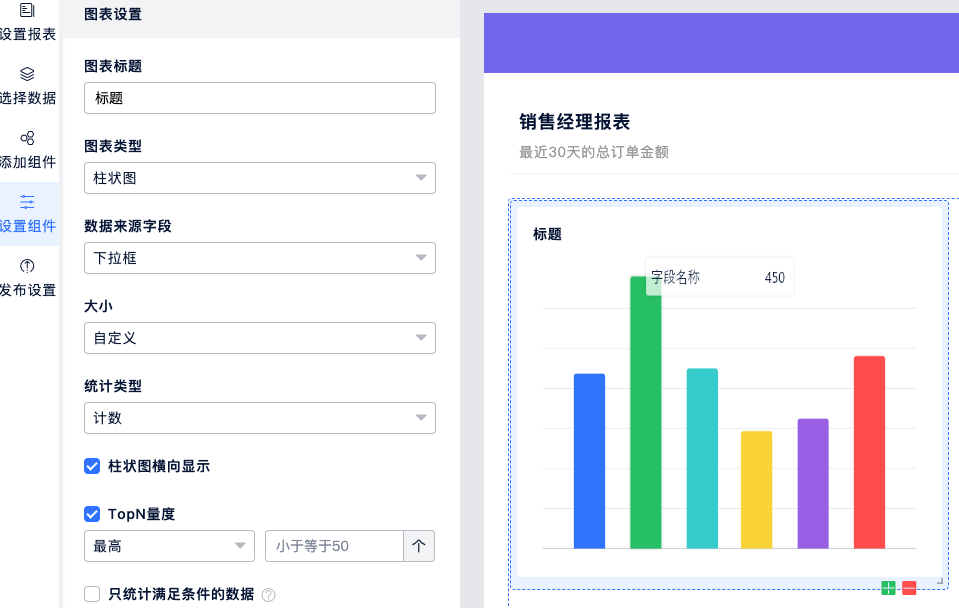Open 发布设置 upload icon
Screen dimensions: 959x608
[x=27, y=266]
